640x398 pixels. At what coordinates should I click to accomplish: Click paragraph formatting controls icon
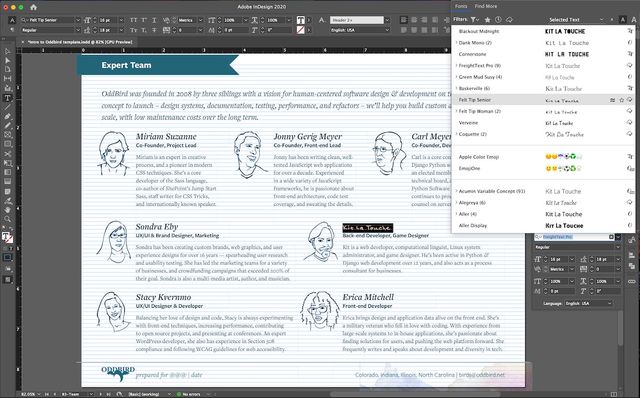coord(12,30)
